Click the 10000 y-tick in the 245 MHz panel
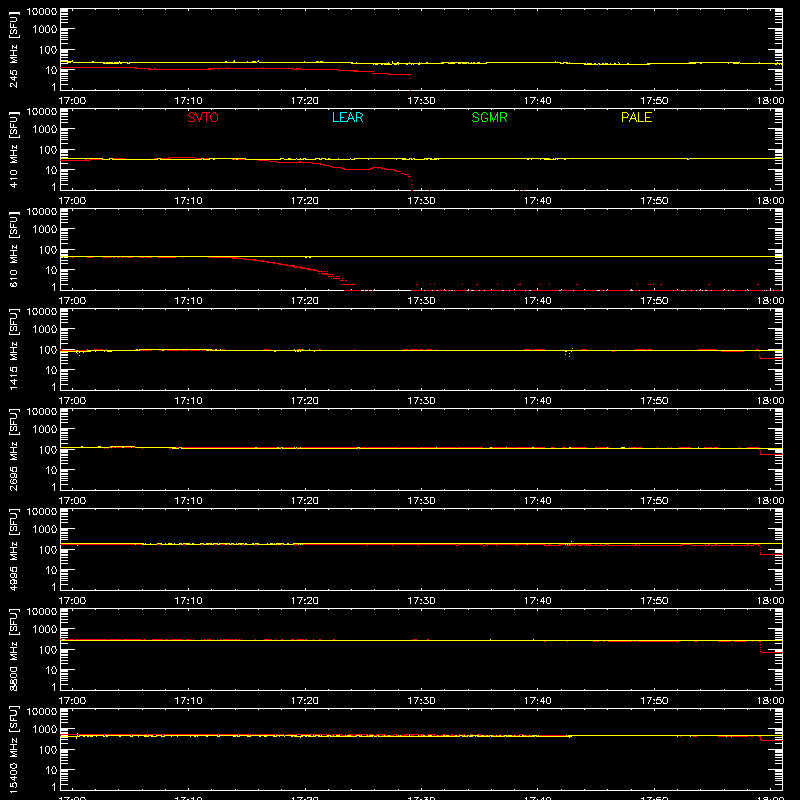 coord(42,12)
